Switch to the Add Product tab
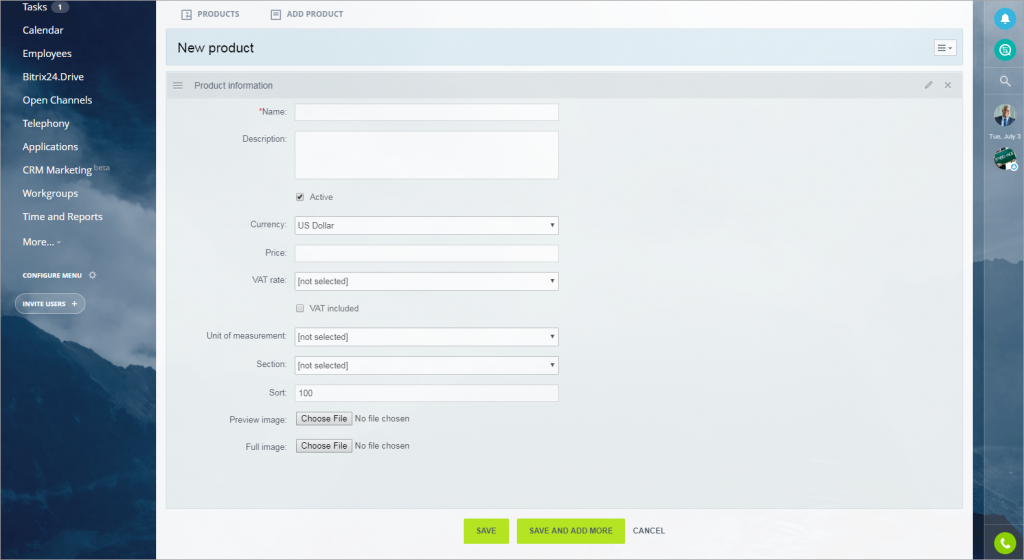The height and width of the screenshot is (560, 1024). pos(307,14)
